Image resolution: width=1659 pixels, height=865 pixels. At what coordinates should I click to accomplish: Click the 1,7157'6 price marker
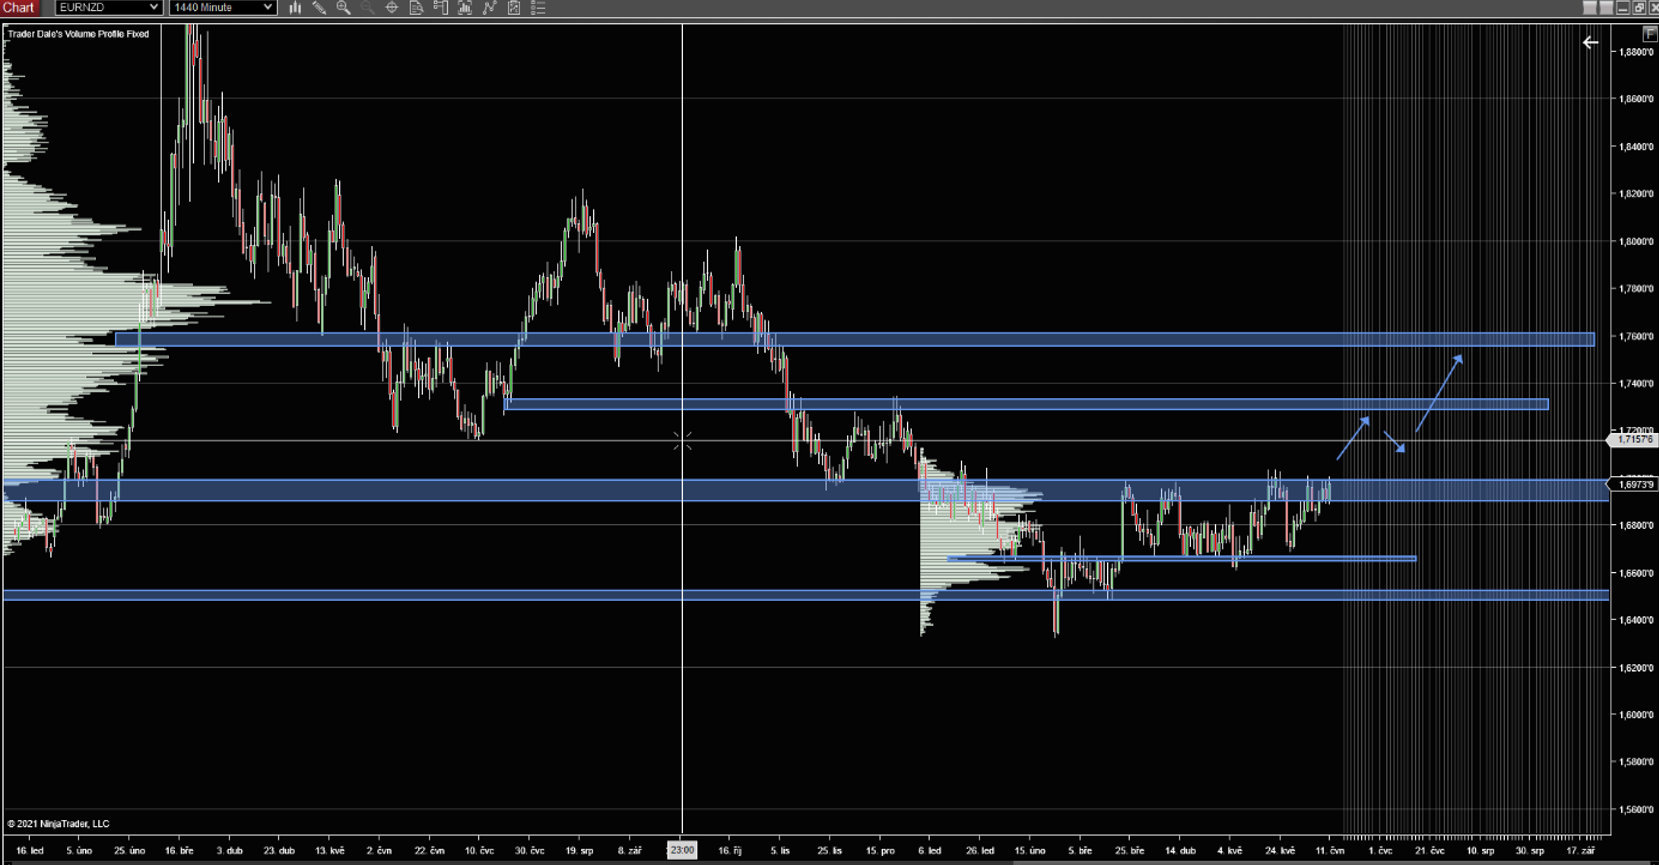[1634, 440]
